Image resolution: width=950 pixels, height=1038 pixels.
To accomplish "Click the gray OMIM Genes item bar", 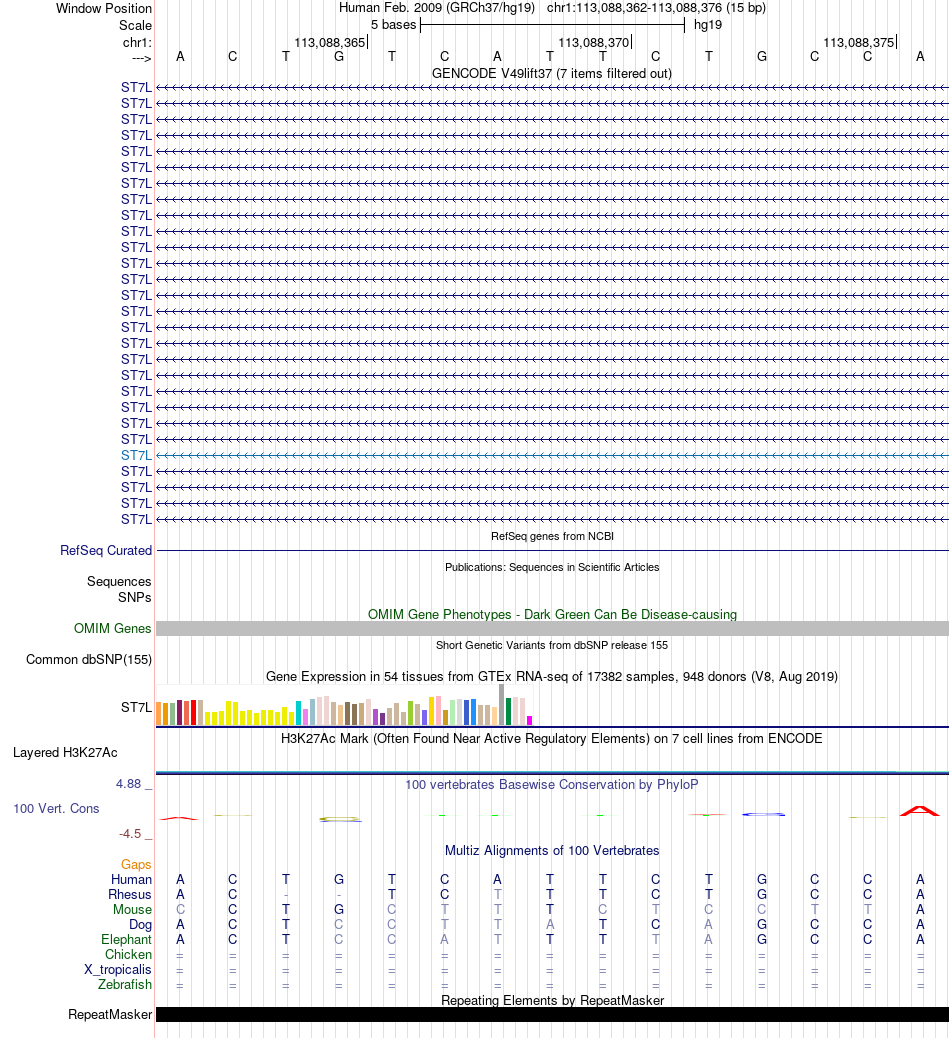I will click(552, 628).
